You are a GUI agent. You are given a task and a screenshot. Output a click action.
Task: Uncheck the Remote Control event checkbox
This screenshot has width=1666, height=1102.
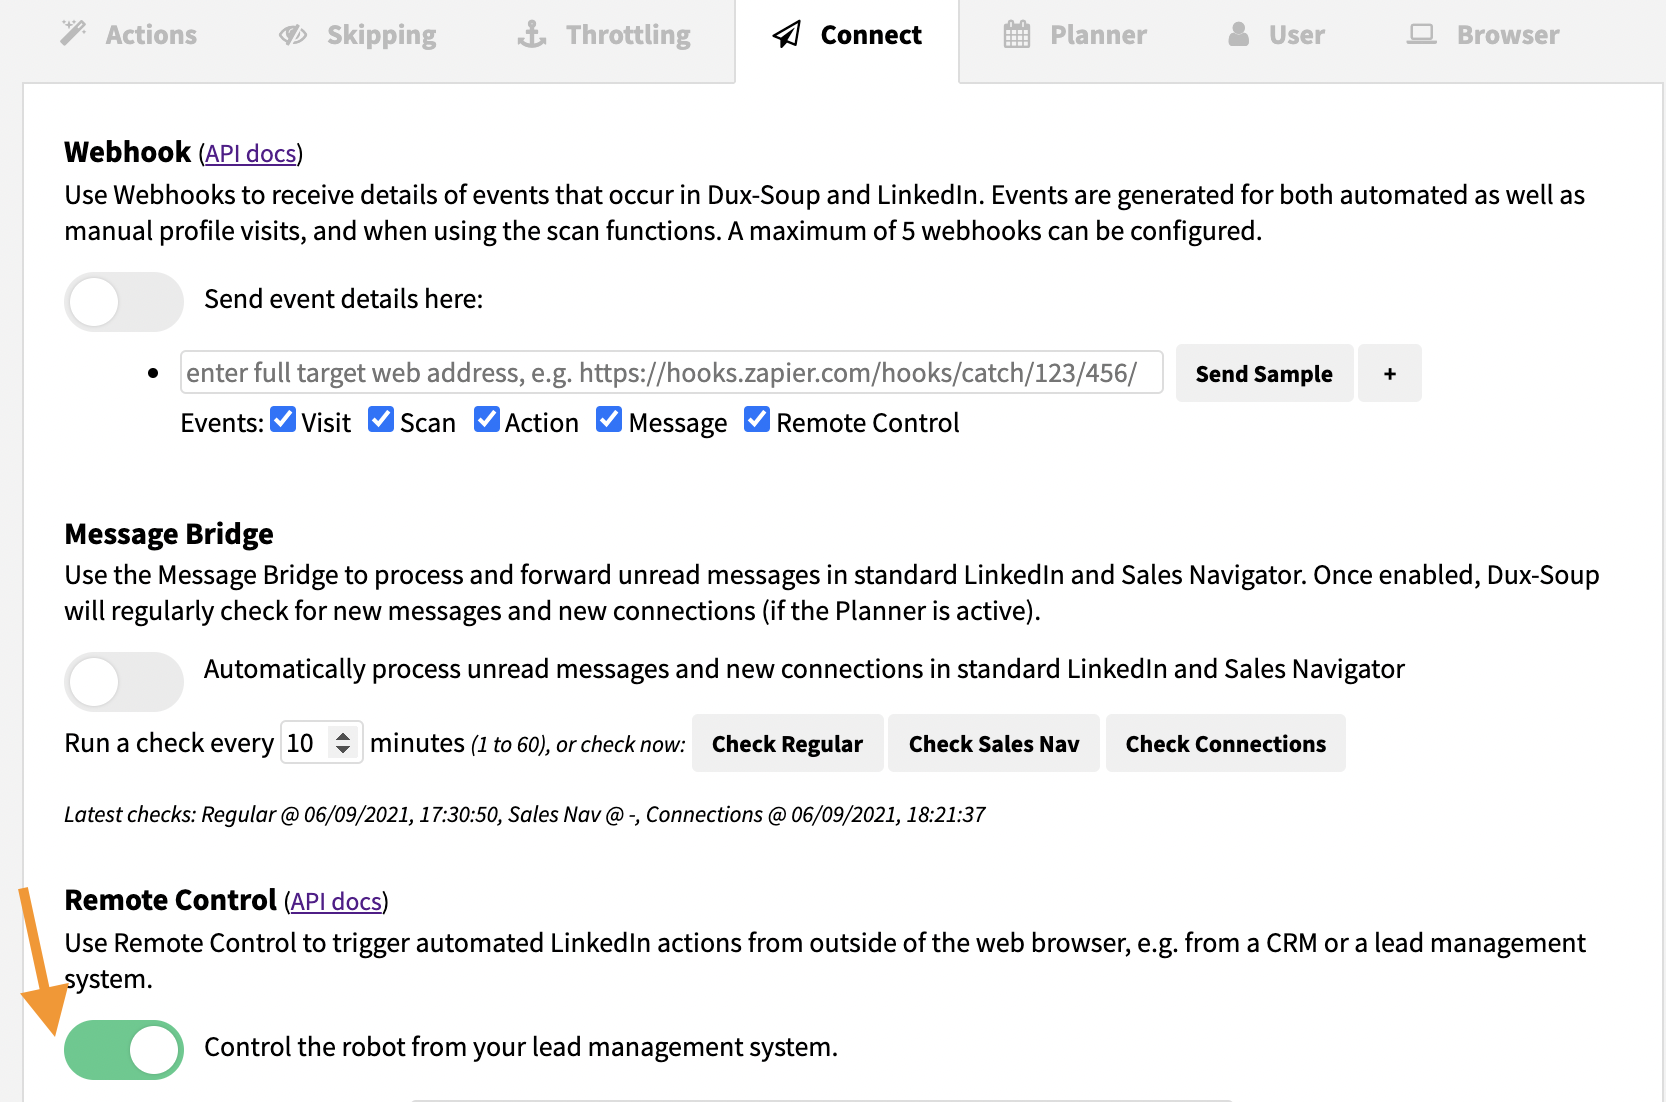(x=757, y=420)
